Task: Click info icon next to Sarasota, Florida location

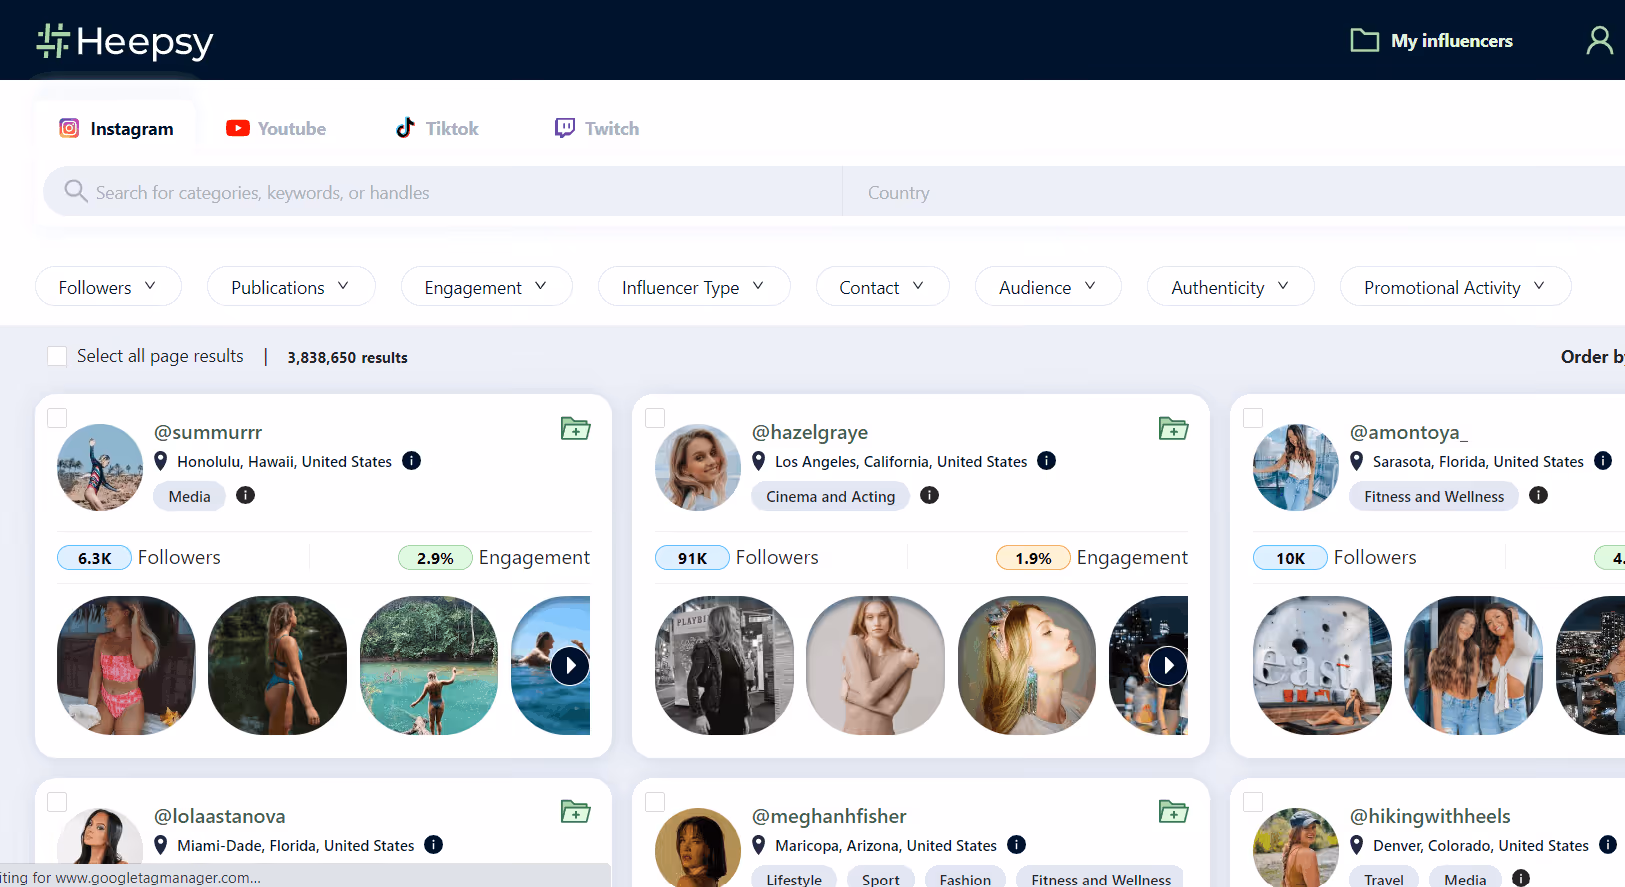Action: coord(1603,461)
